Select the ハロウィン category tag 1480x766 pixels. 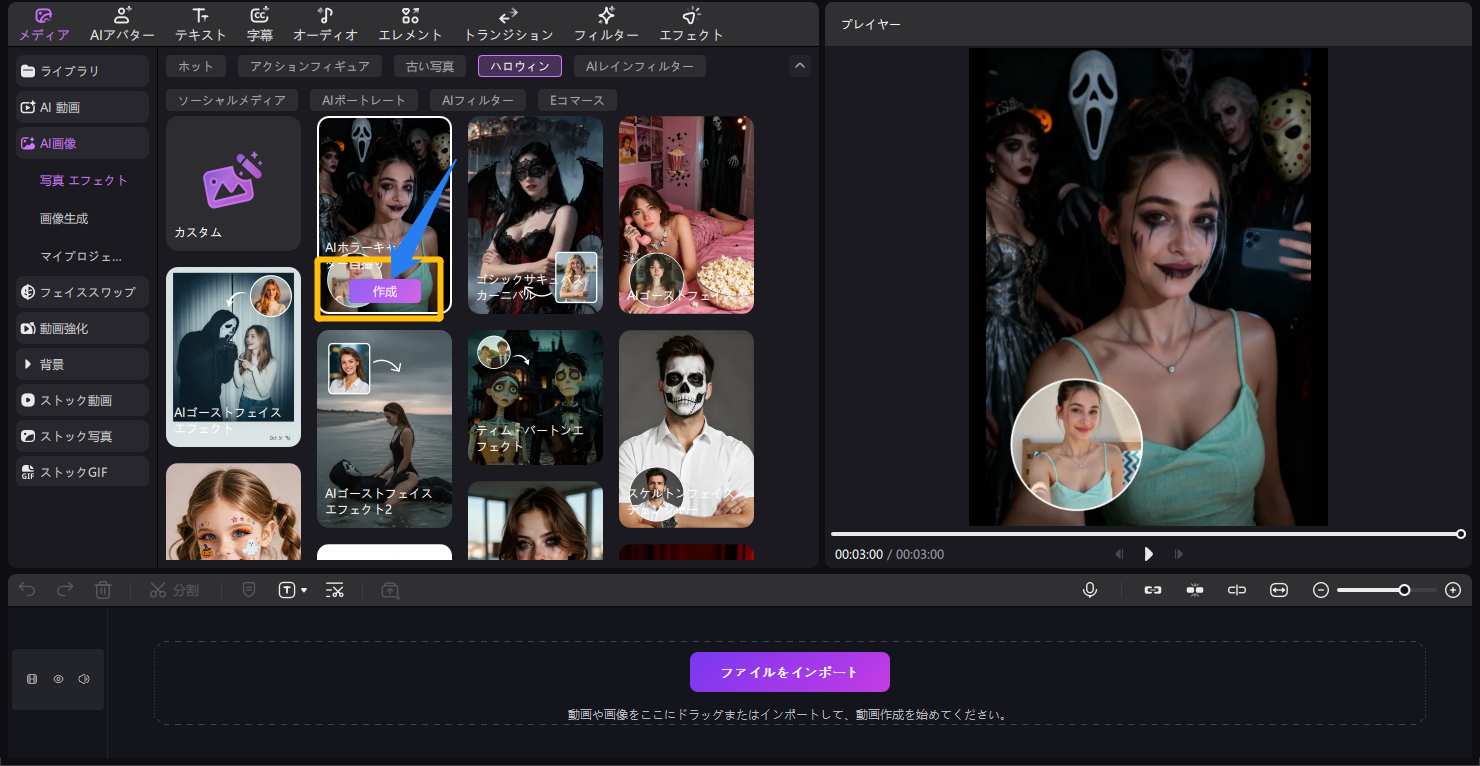click(x=519, y=66)
